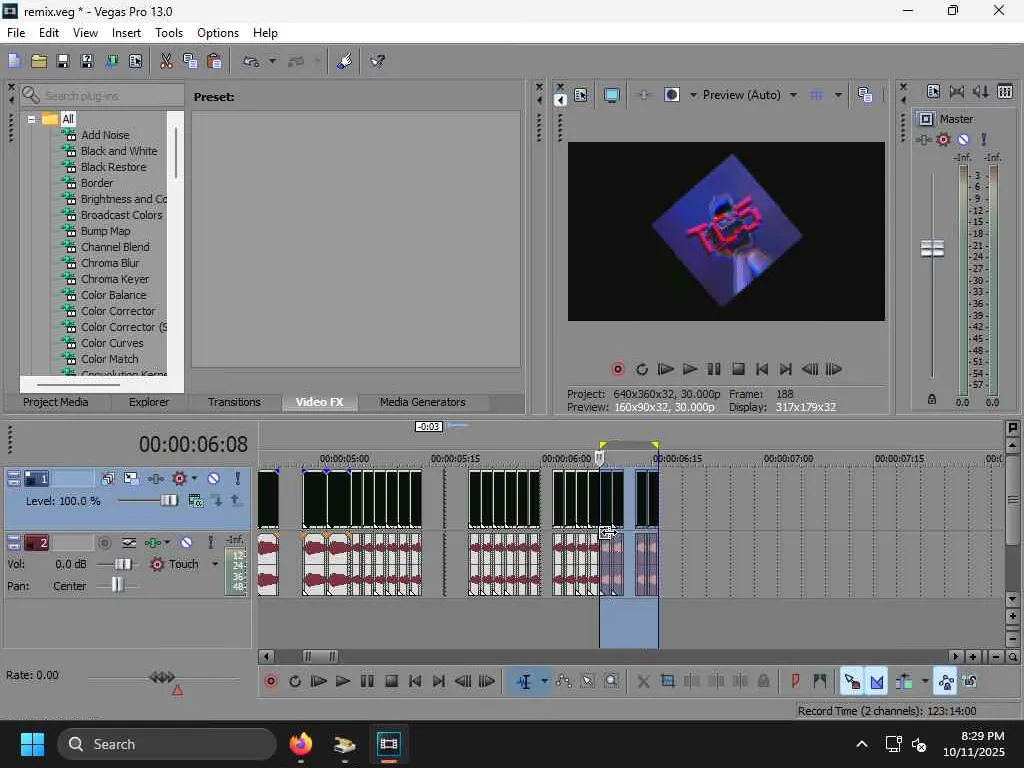The image size is (1024, 768).
Task: Click the Trim/crop icon in timeline toolbar
Action: 667,681
